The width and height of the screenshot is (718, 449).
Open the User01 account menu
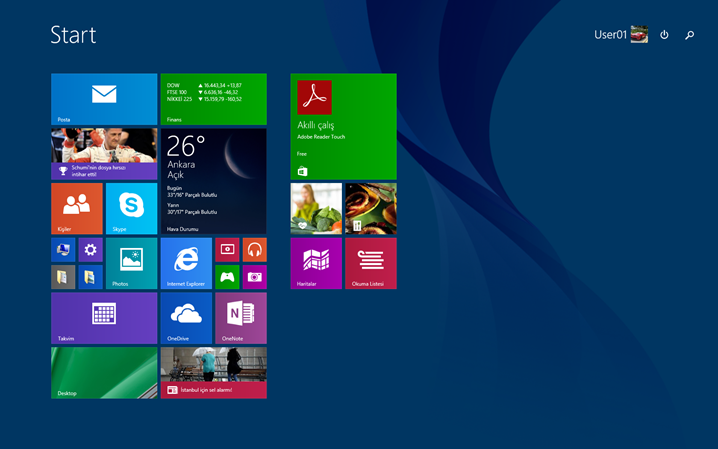point(621,35)
